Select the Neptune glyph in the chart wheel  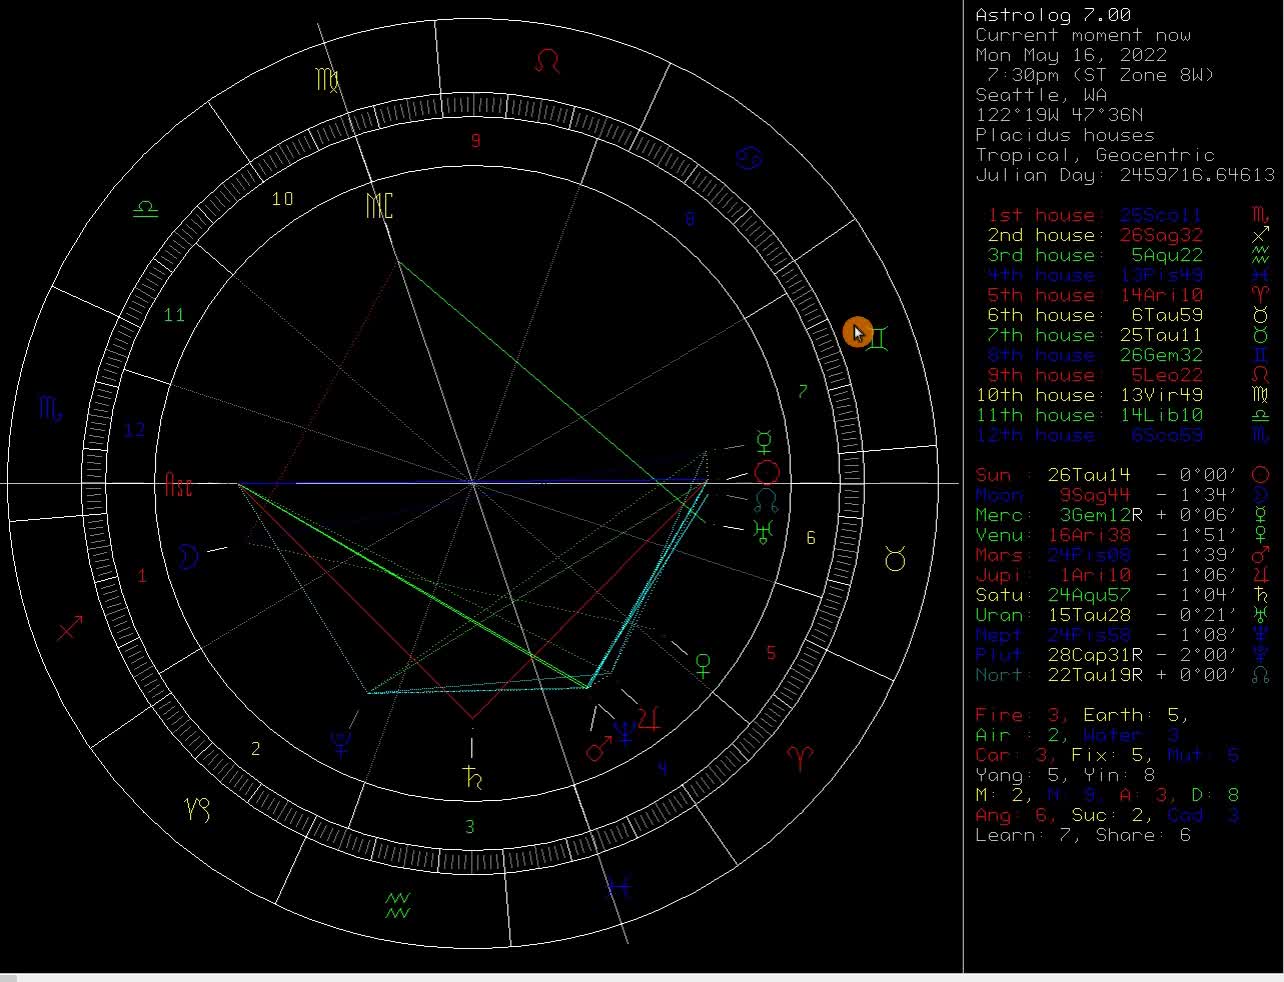624,734
